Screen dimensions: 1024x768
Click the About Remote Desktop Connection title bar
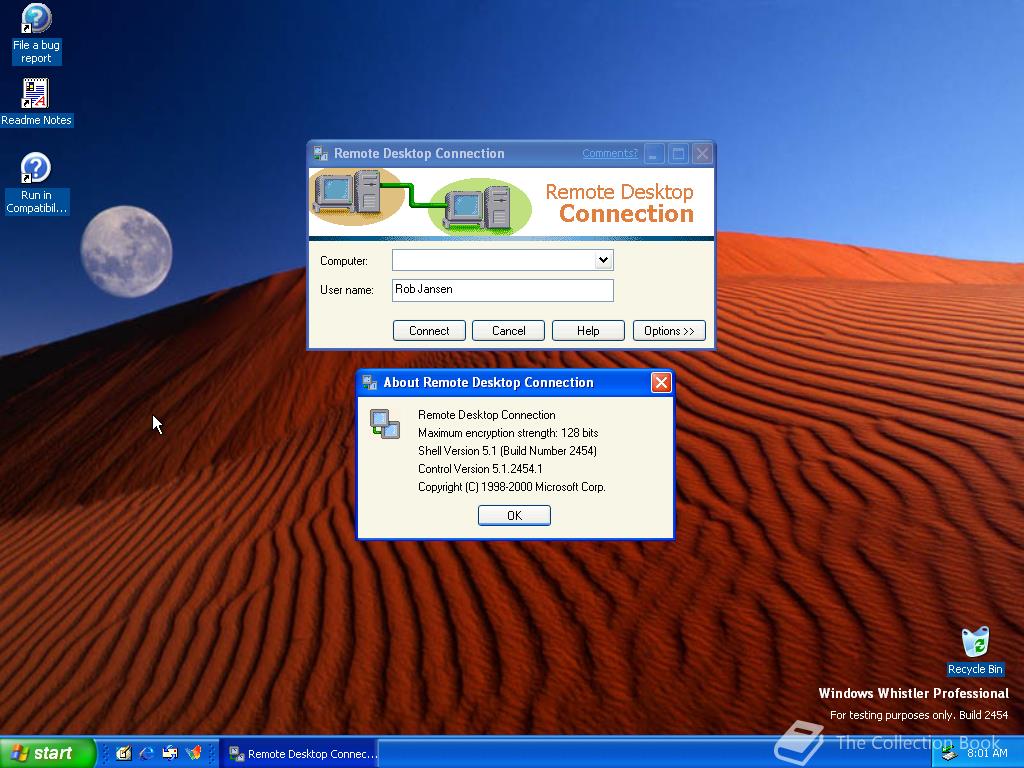(516, 382)
